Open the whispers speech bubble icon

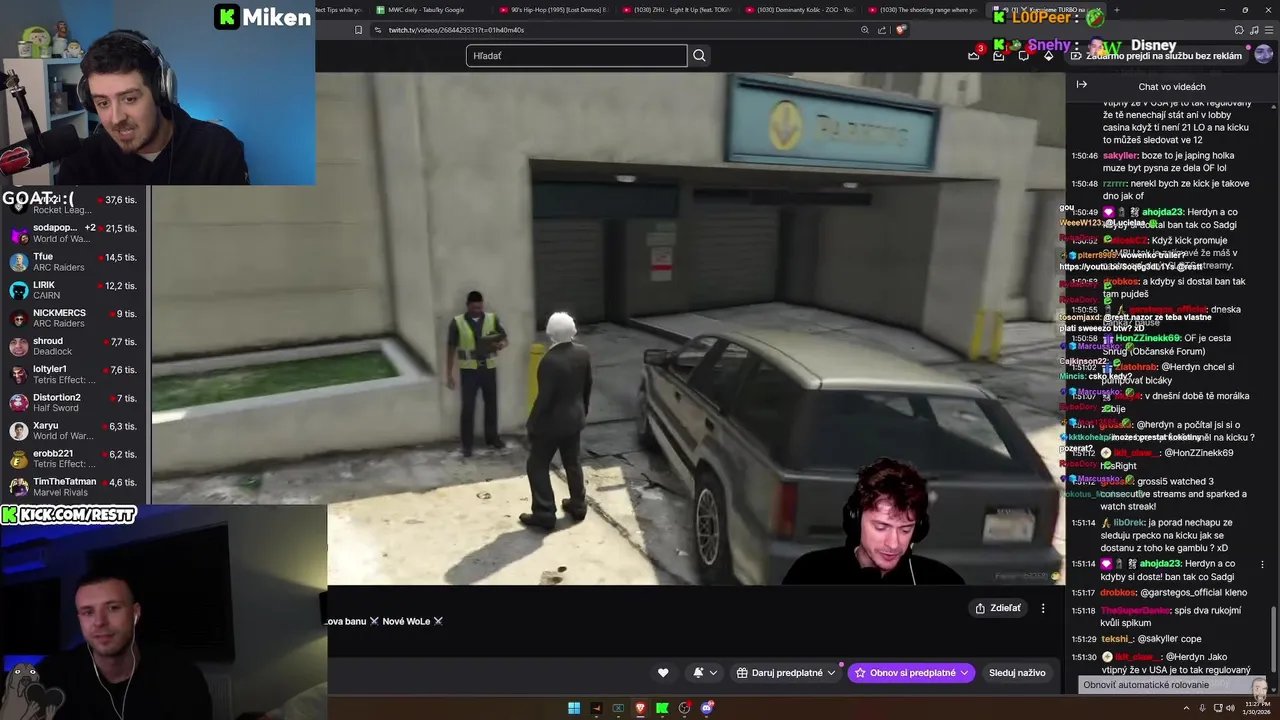1023,55
